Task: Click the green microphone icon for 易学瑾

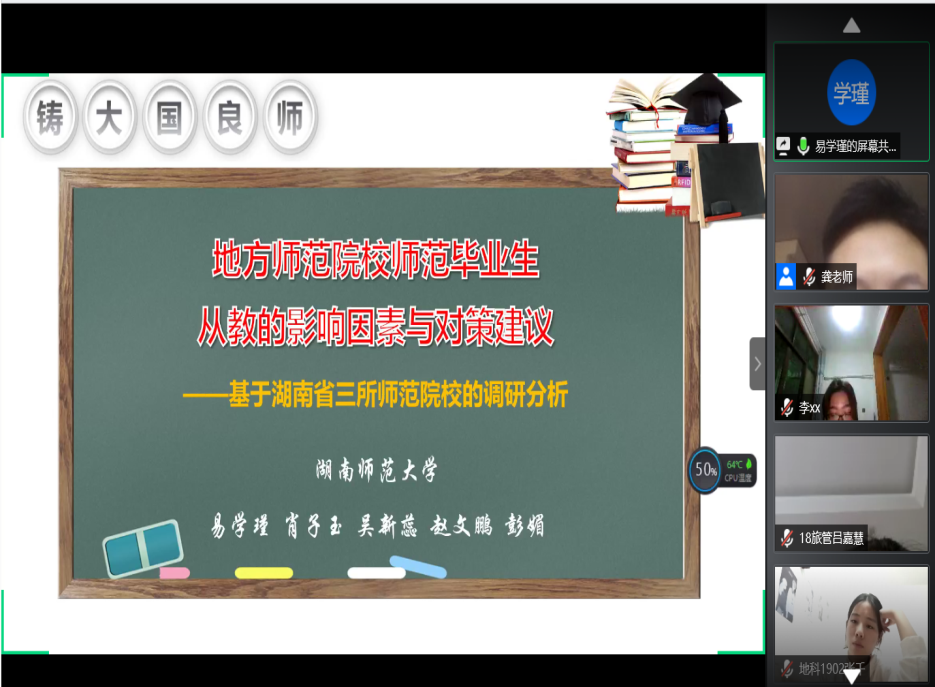Action: 803,146
